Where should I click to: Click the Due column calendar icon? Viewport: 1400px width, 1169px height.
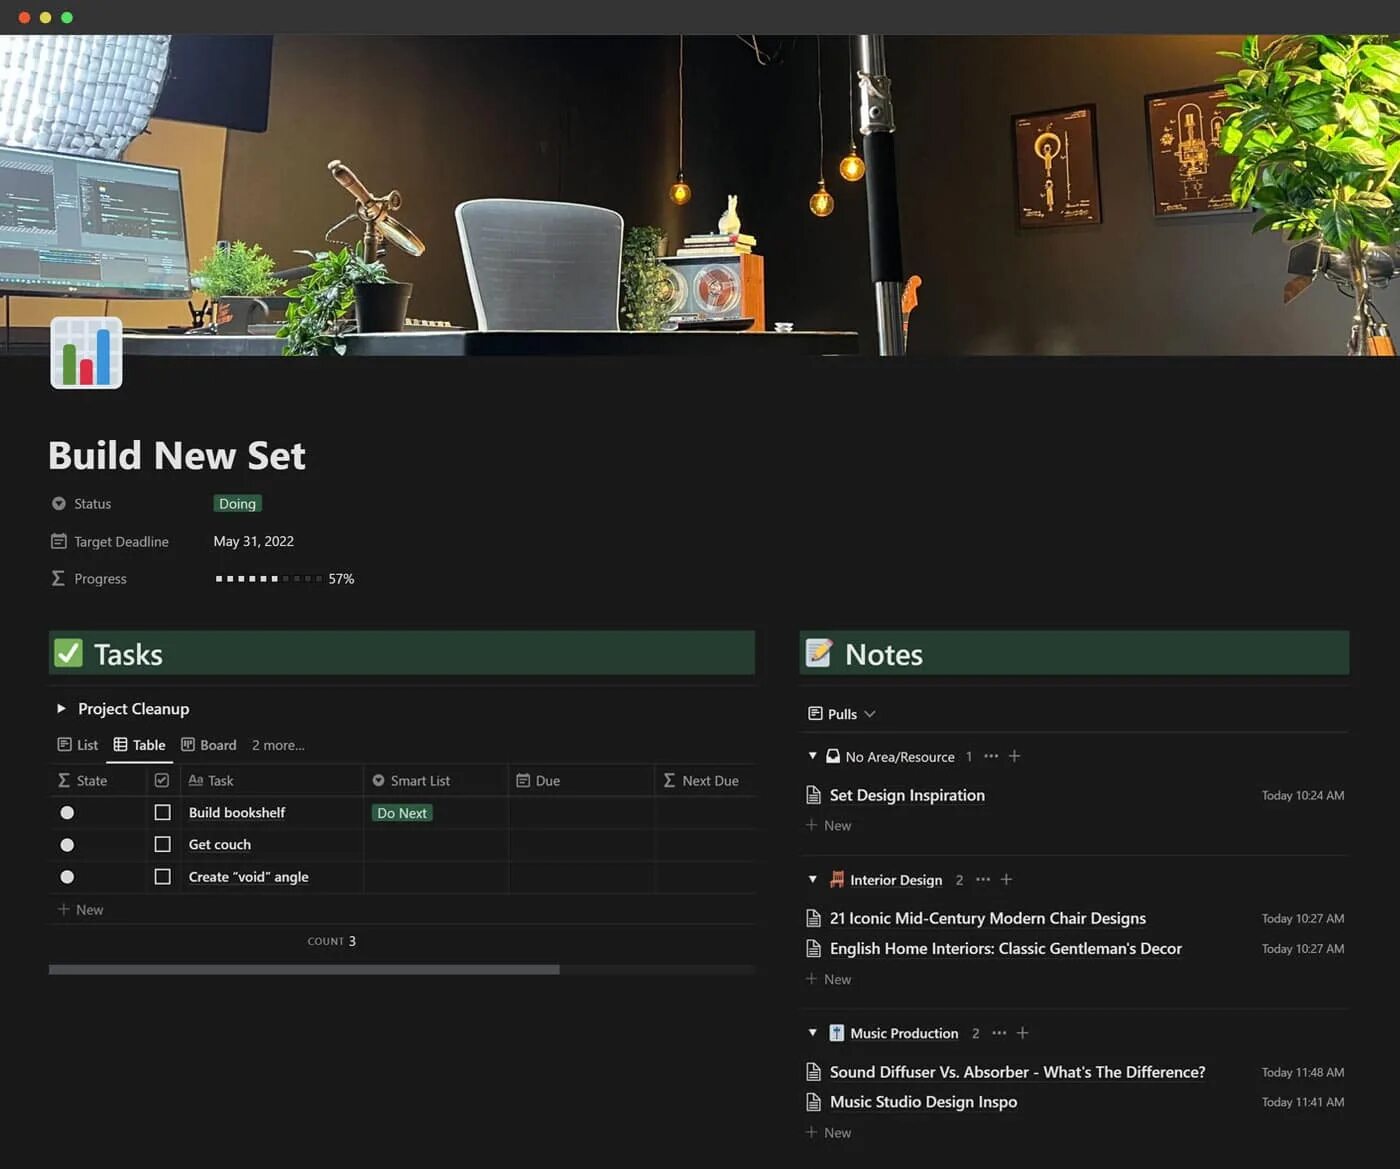tap(523, 780)
